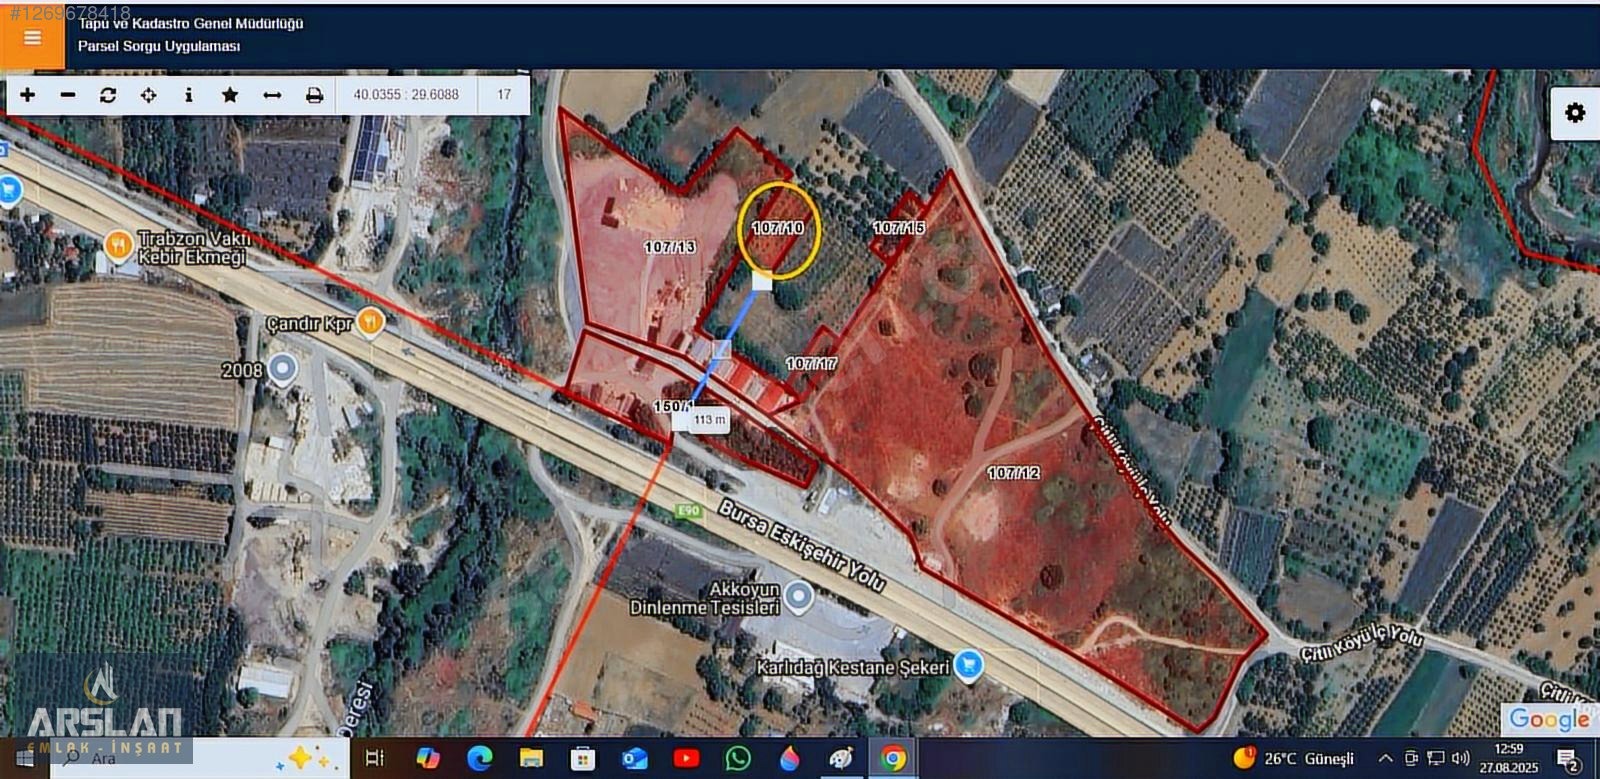Open the weather widget 26°C Güneşli
Screen dimensions: 1600x779
(1295, 758)
